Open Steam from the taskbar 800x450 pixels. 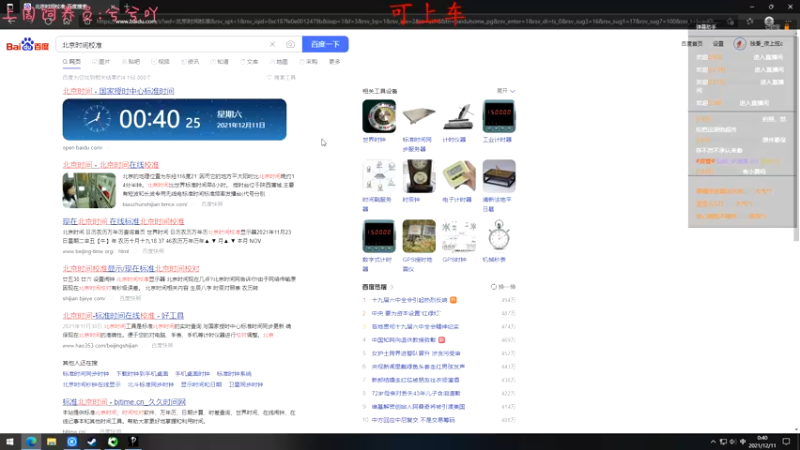[92, 442]
